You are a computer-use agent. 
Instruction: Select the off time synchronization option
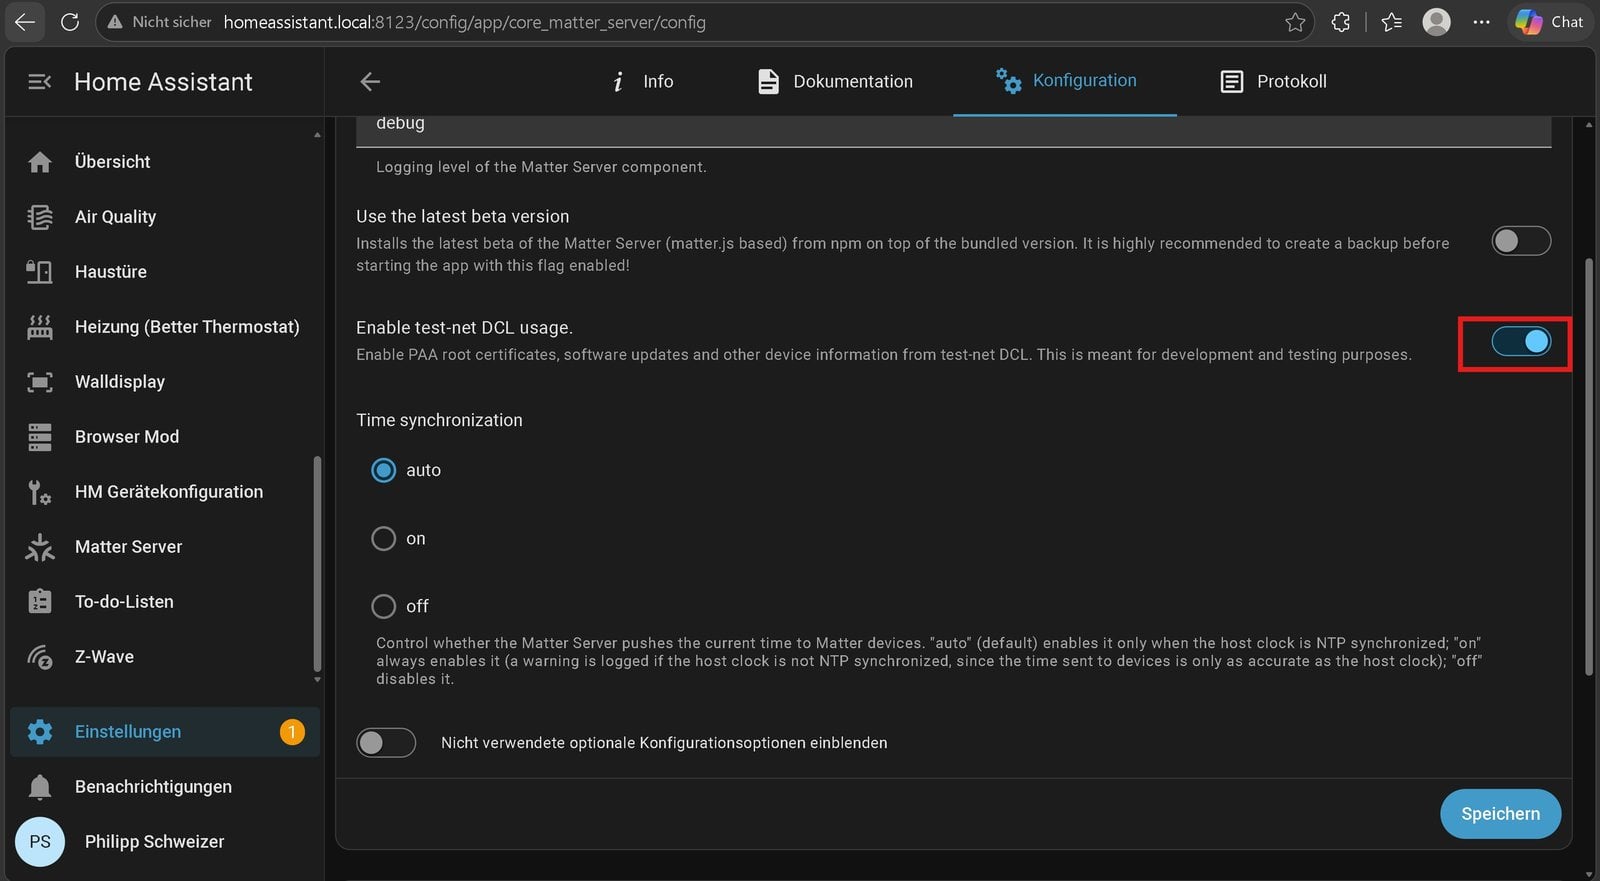384,607
